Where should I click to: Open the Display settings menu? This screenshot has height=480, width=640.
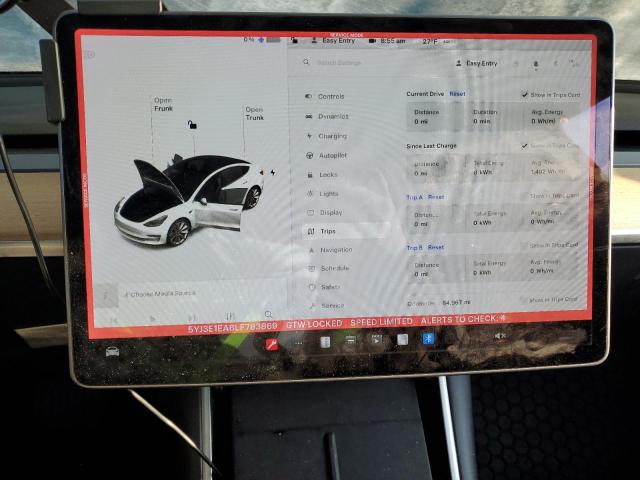(x=324, y=213)
